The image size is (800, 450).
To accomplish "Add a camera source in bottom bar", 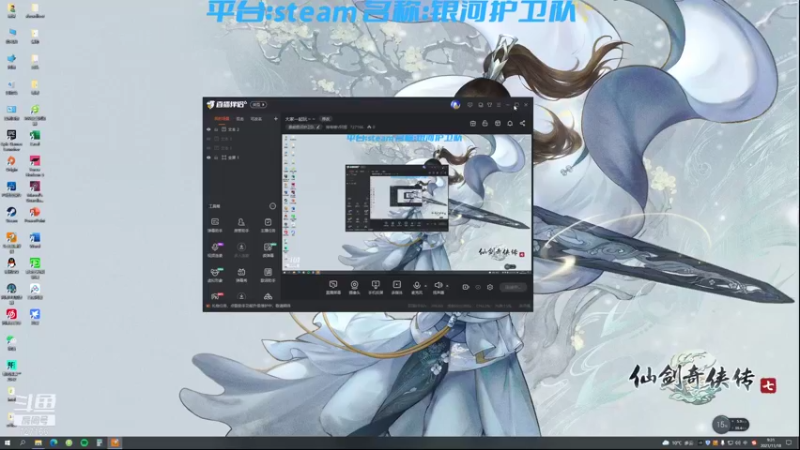I will (x=354, y=287).
